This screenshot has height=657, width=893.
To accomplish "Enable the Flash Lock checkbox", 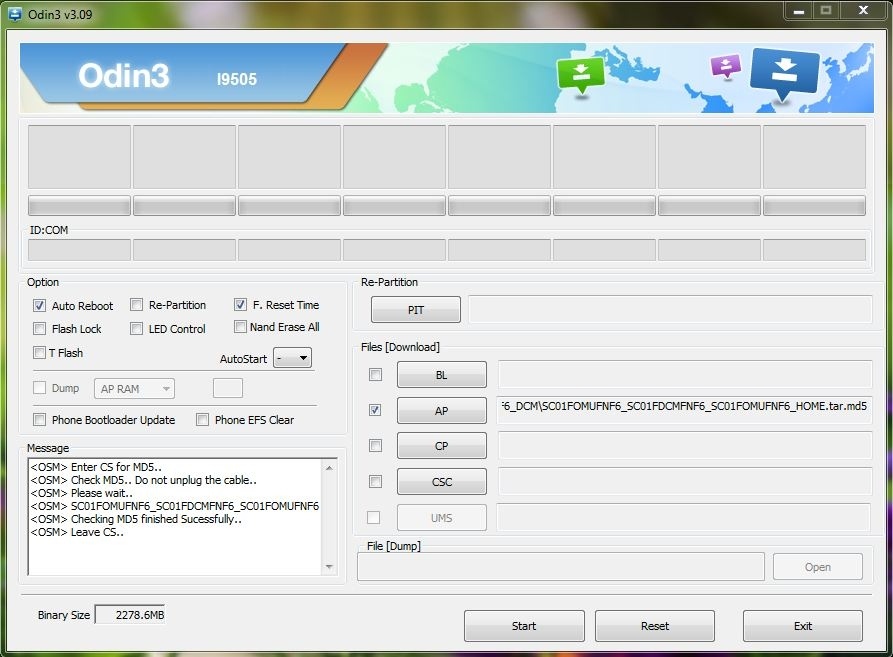I will pos(39,328).
